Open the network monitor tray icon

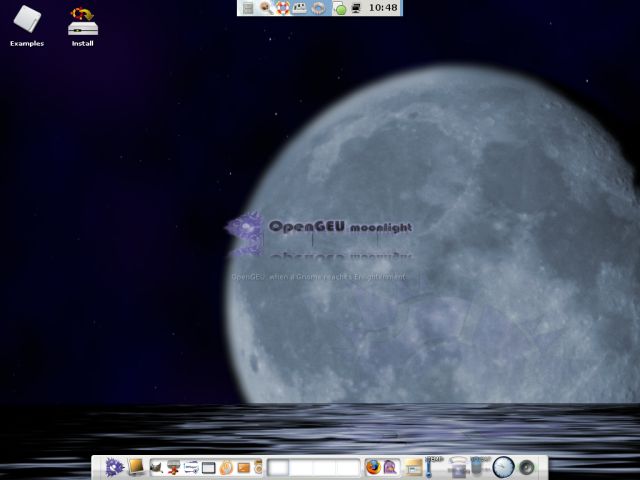[356, 8]
